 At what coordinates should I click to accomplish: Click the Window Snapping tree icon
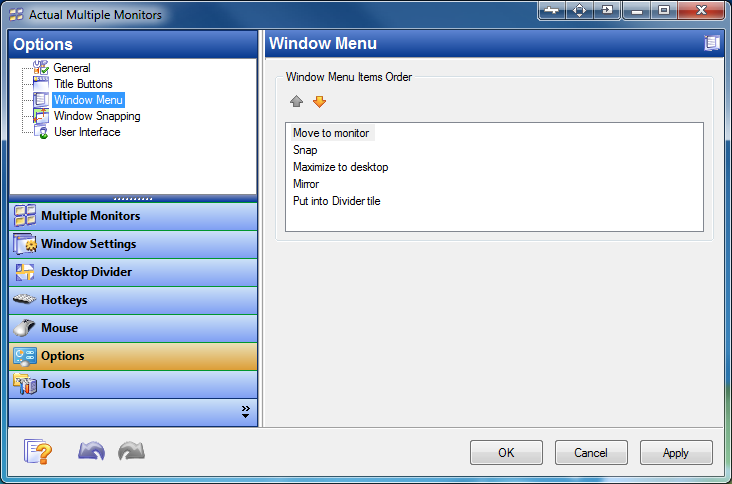[x=41, y=116]
